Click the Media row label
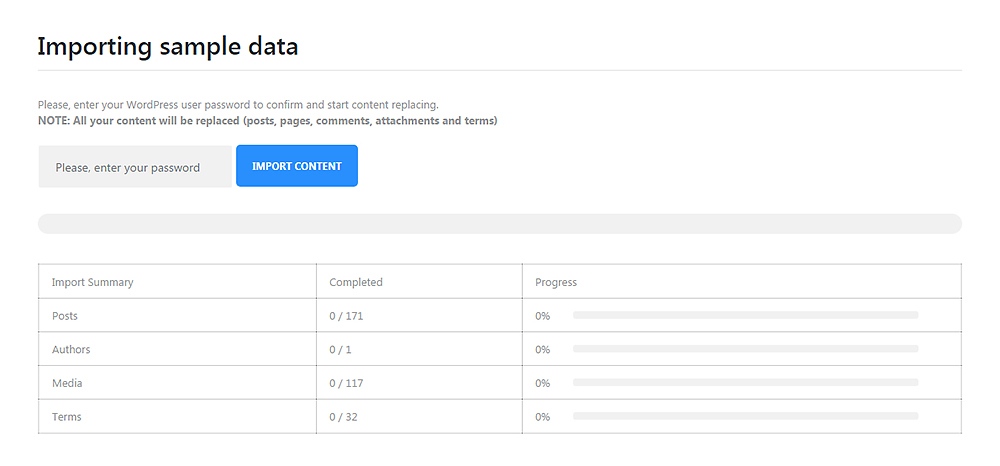The width and height of the screenshot is (1000, 466). [x=67, y=383]
